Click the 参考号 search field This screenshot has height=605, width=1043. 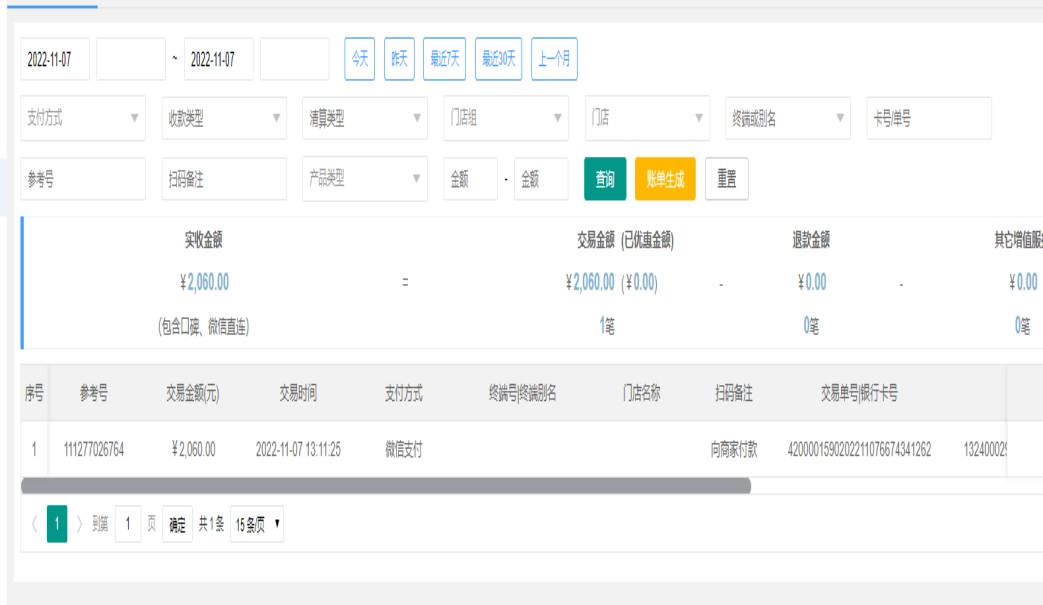(83, 179)
